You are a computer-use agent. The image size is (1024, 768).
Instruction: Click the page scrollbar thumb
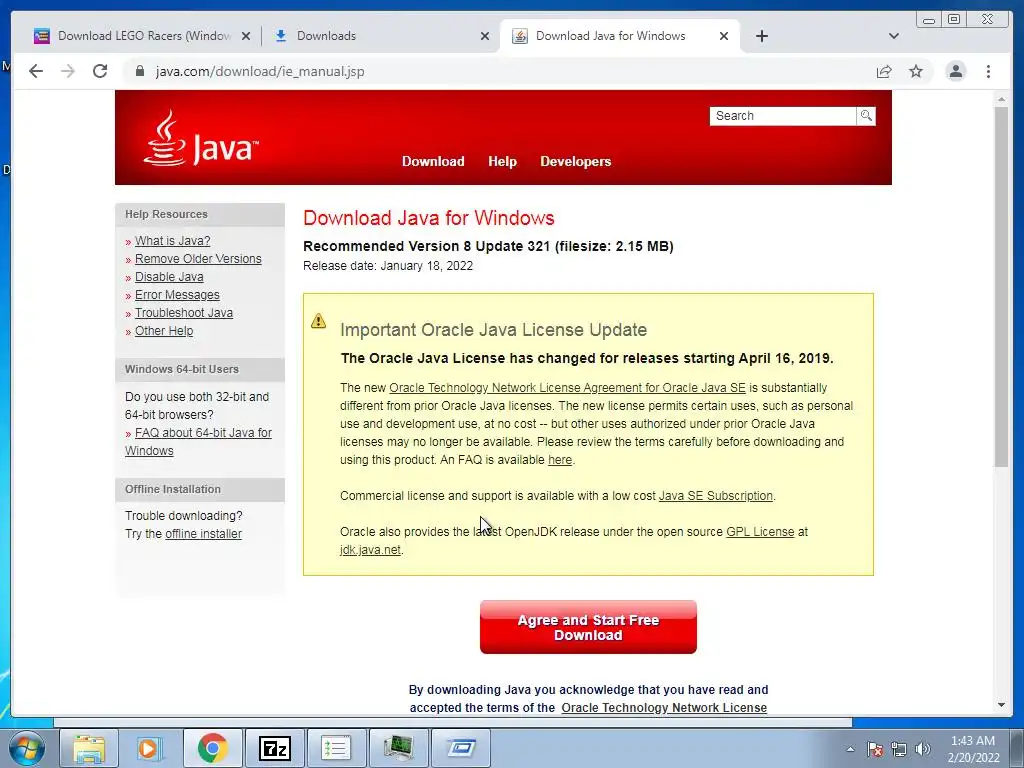coord(1001,286)
